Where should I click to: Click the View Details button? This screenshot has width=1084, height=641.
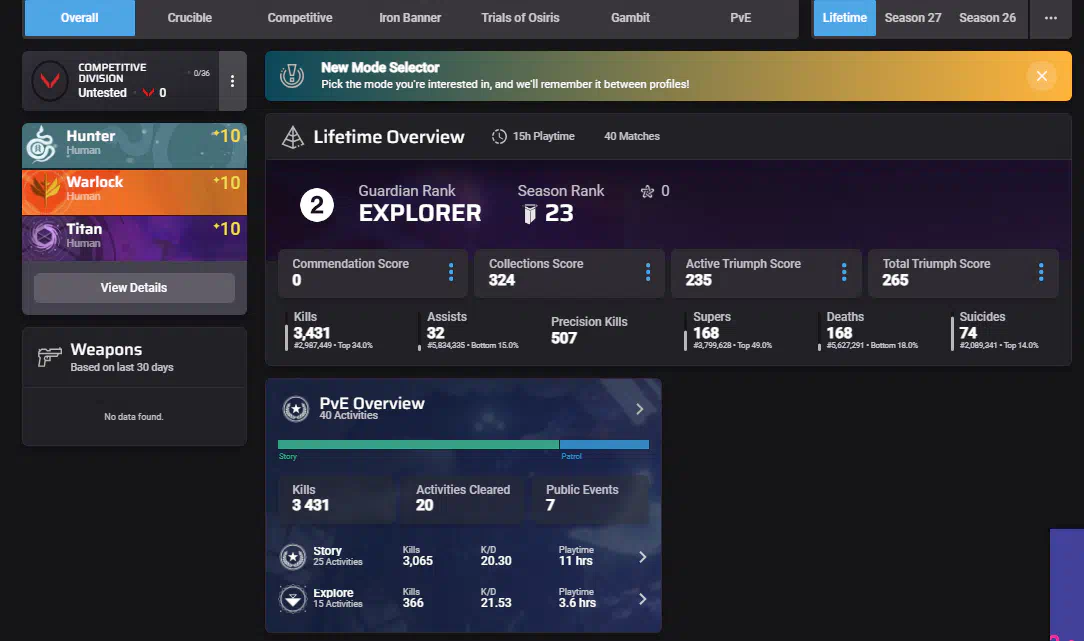[x=134, y=288]
